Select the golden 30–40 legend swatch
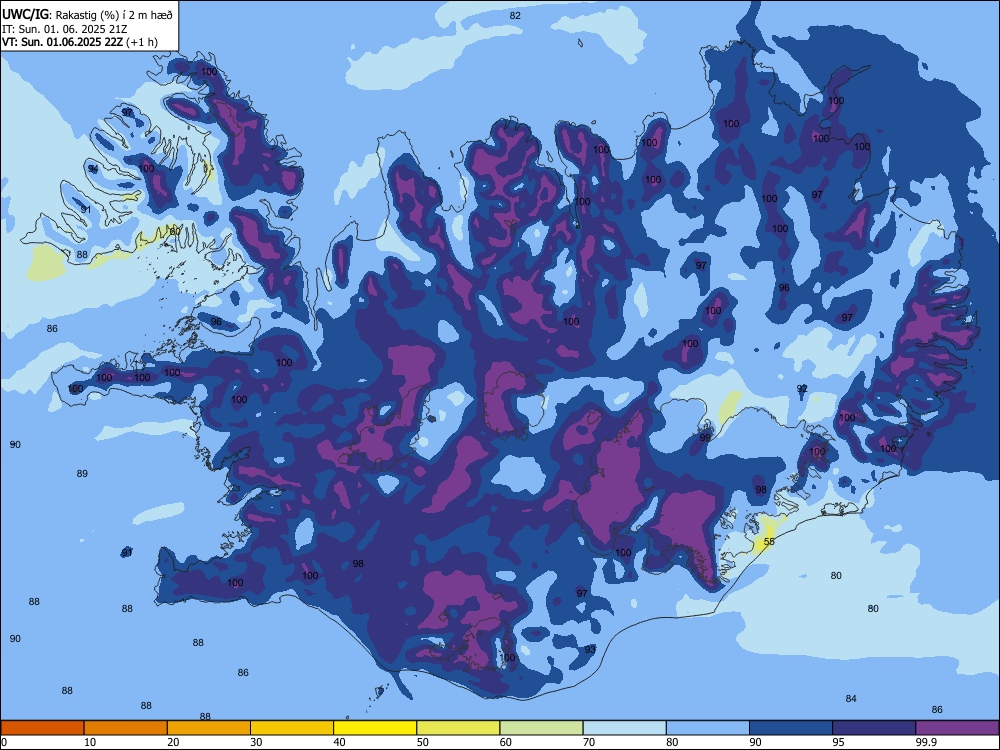The height and width of the screenshot is (750, 1000). pos(292,728)
